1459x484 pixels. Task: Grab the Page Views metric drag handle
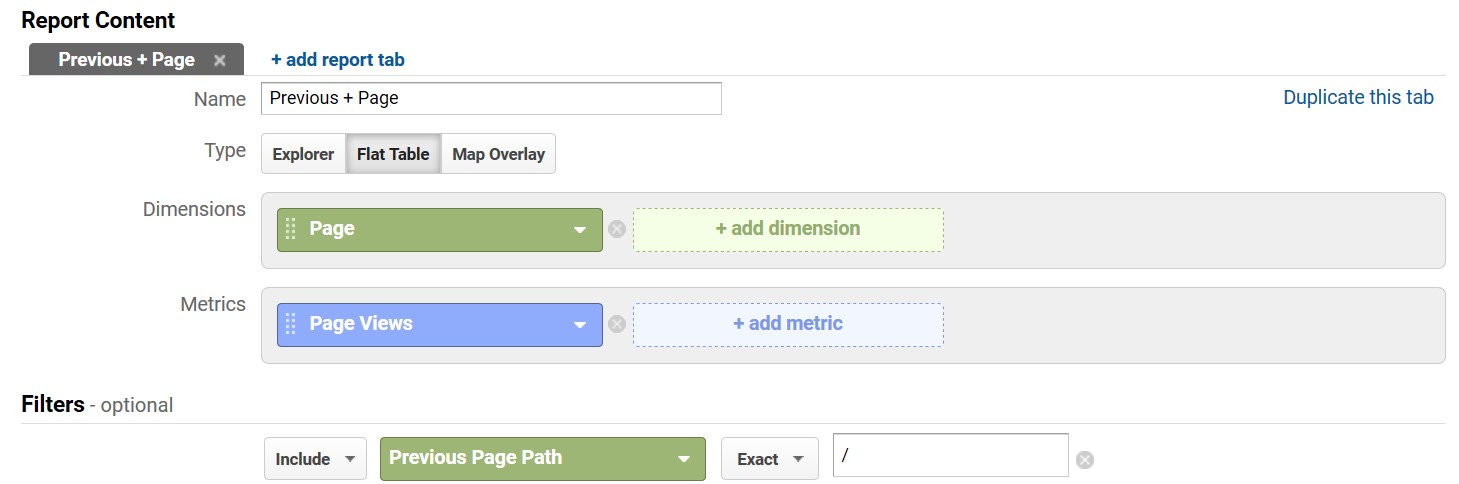[291, 324]
